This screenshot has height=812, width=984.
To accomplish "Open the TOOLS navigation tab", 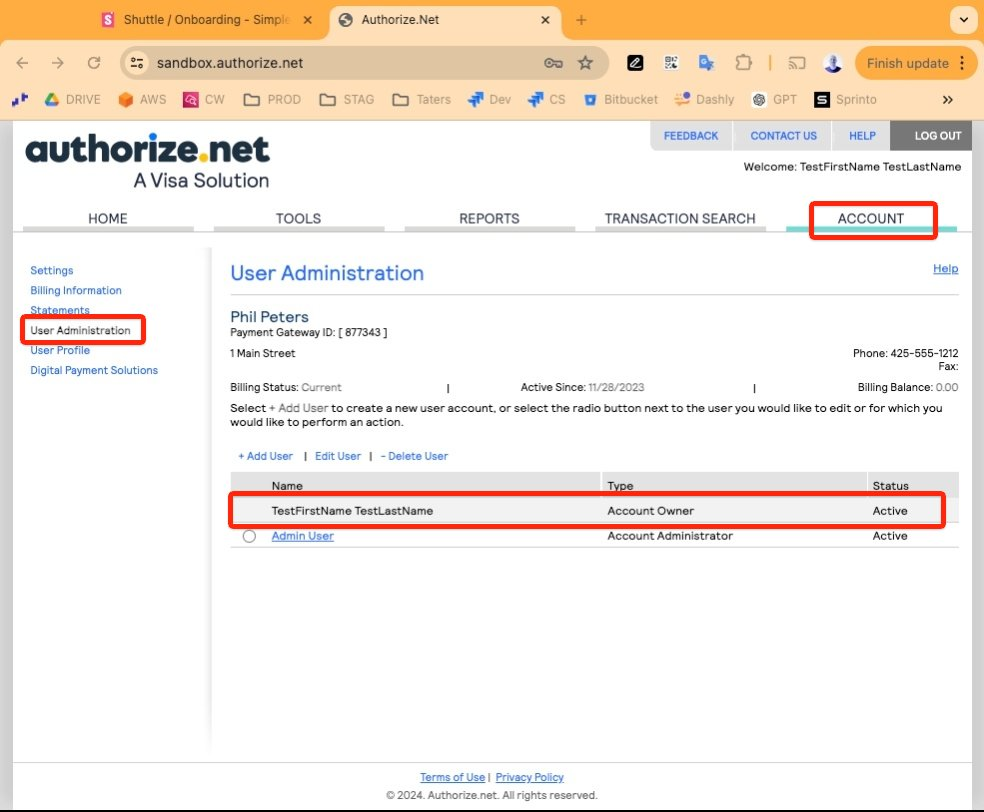I will click(298, 218).
